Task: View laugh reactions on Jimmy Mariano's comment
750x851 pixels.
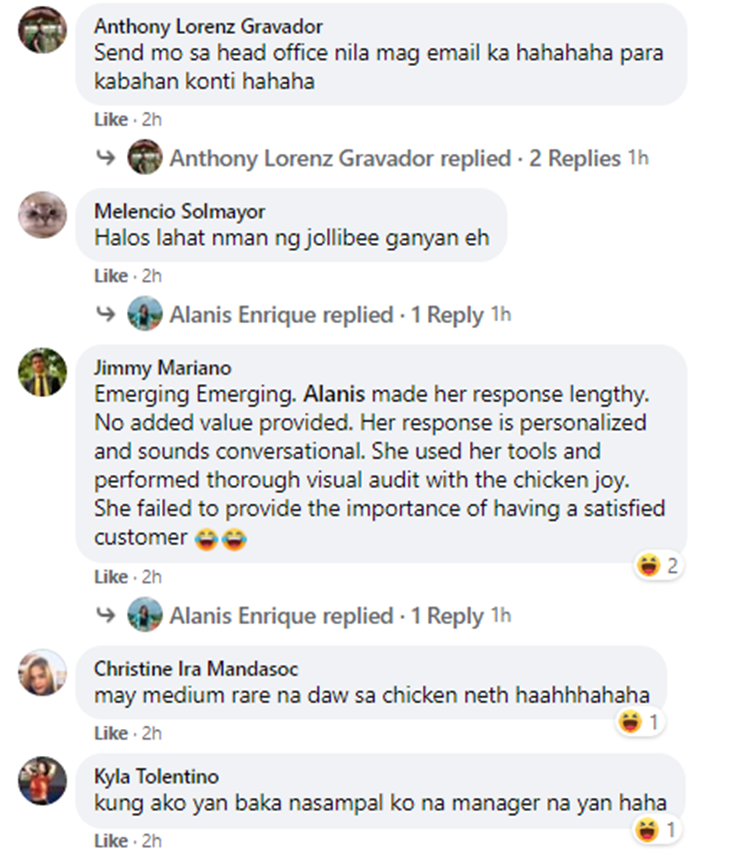Action: point(659,566)
